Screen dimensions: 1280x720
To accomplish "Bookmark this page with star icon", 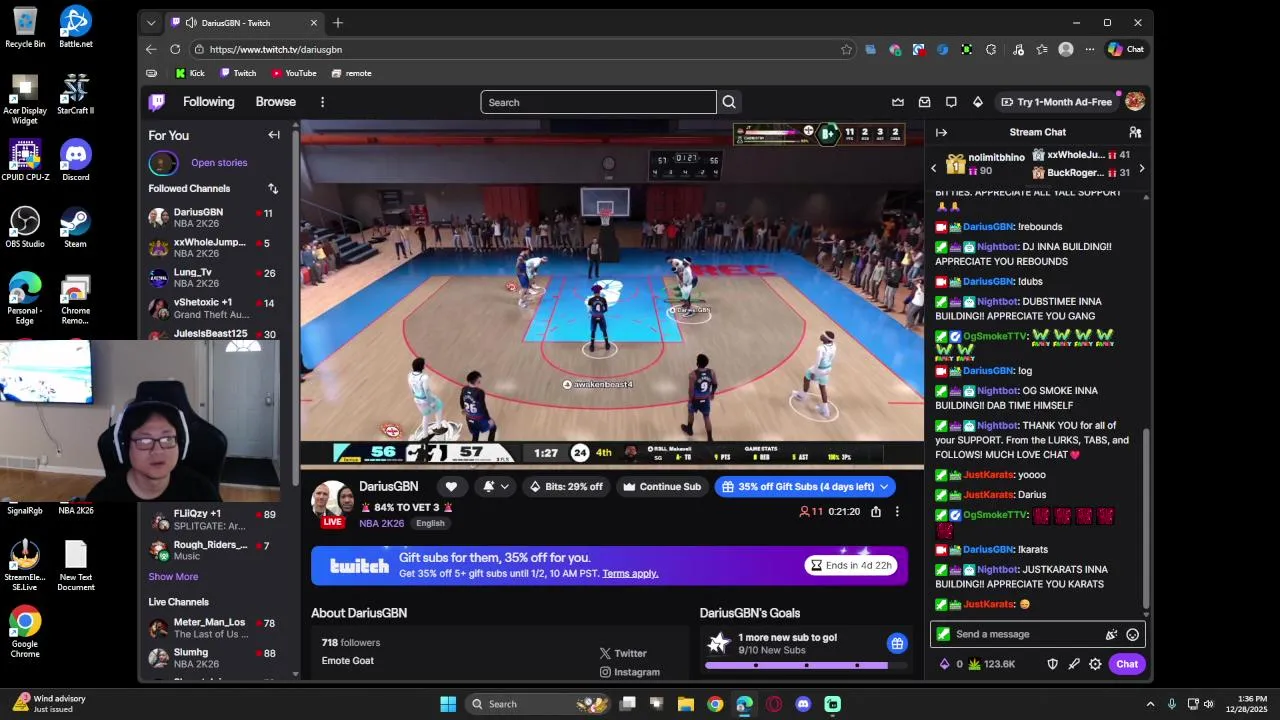I will 847,49.
